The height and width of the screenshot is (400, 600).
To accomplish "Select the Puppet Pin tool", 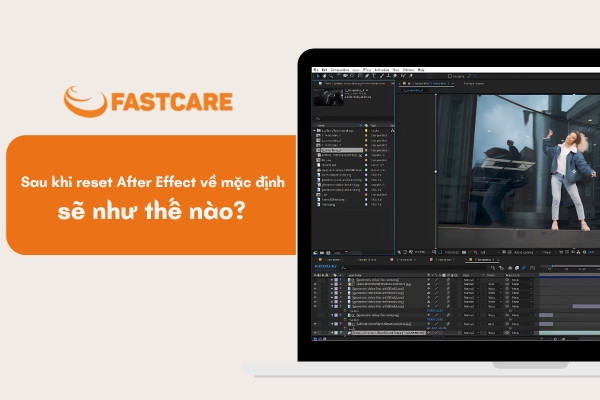I will tap(411, 76).
